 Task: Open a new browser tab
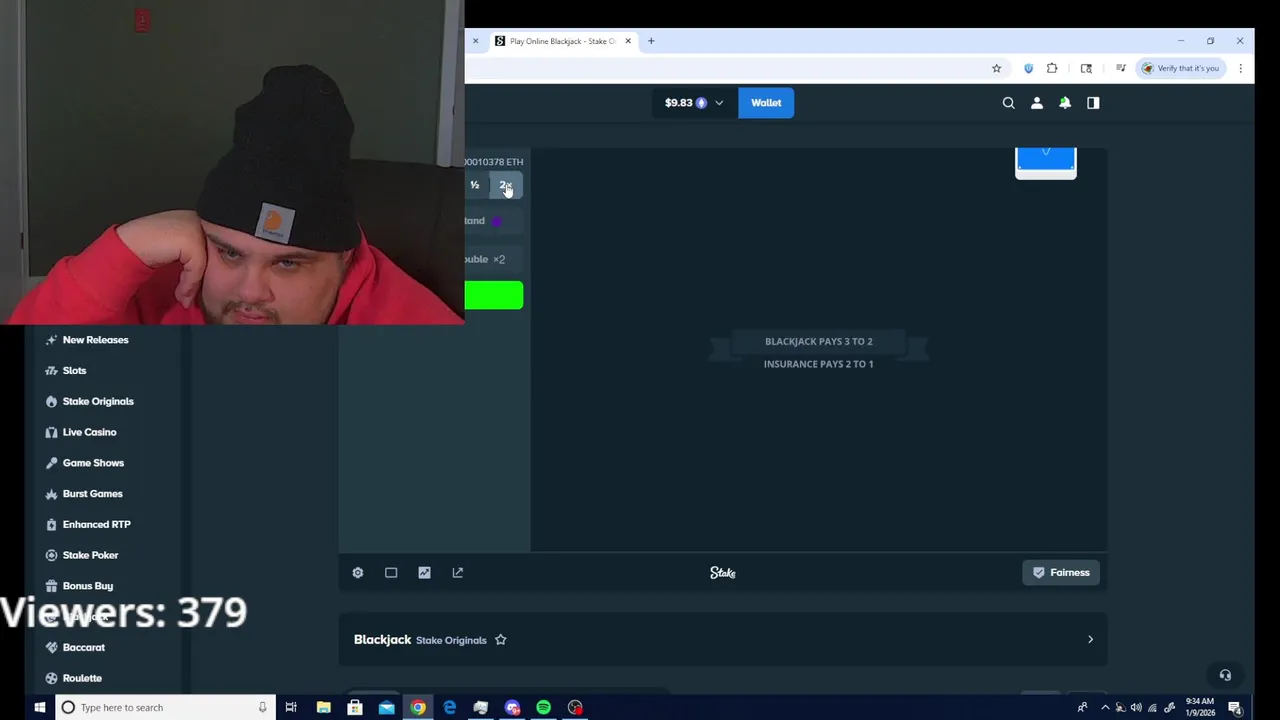pos(651,41)
